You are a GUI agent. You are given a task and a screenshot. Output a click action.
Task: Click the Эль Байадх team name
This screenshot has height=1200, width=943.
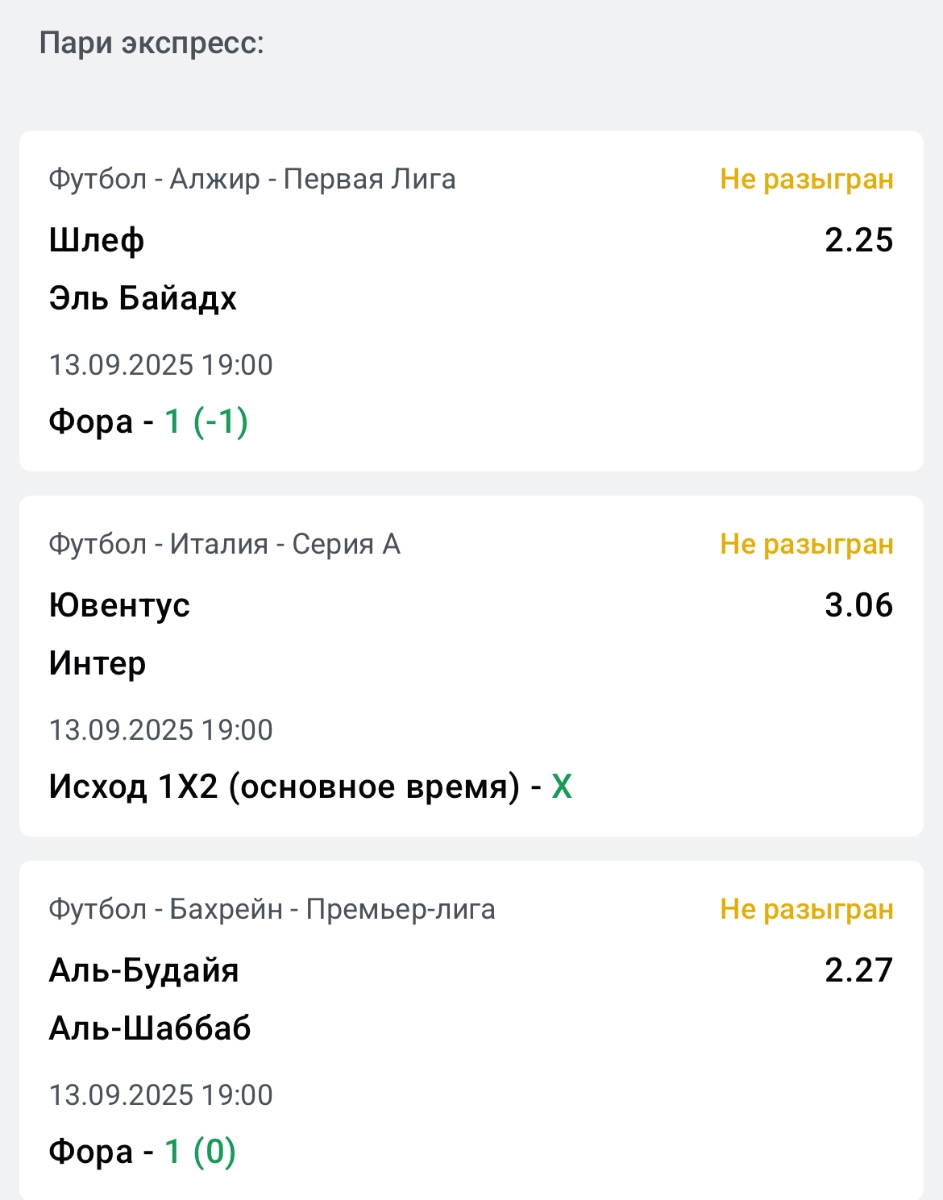[x=143, y=298]
